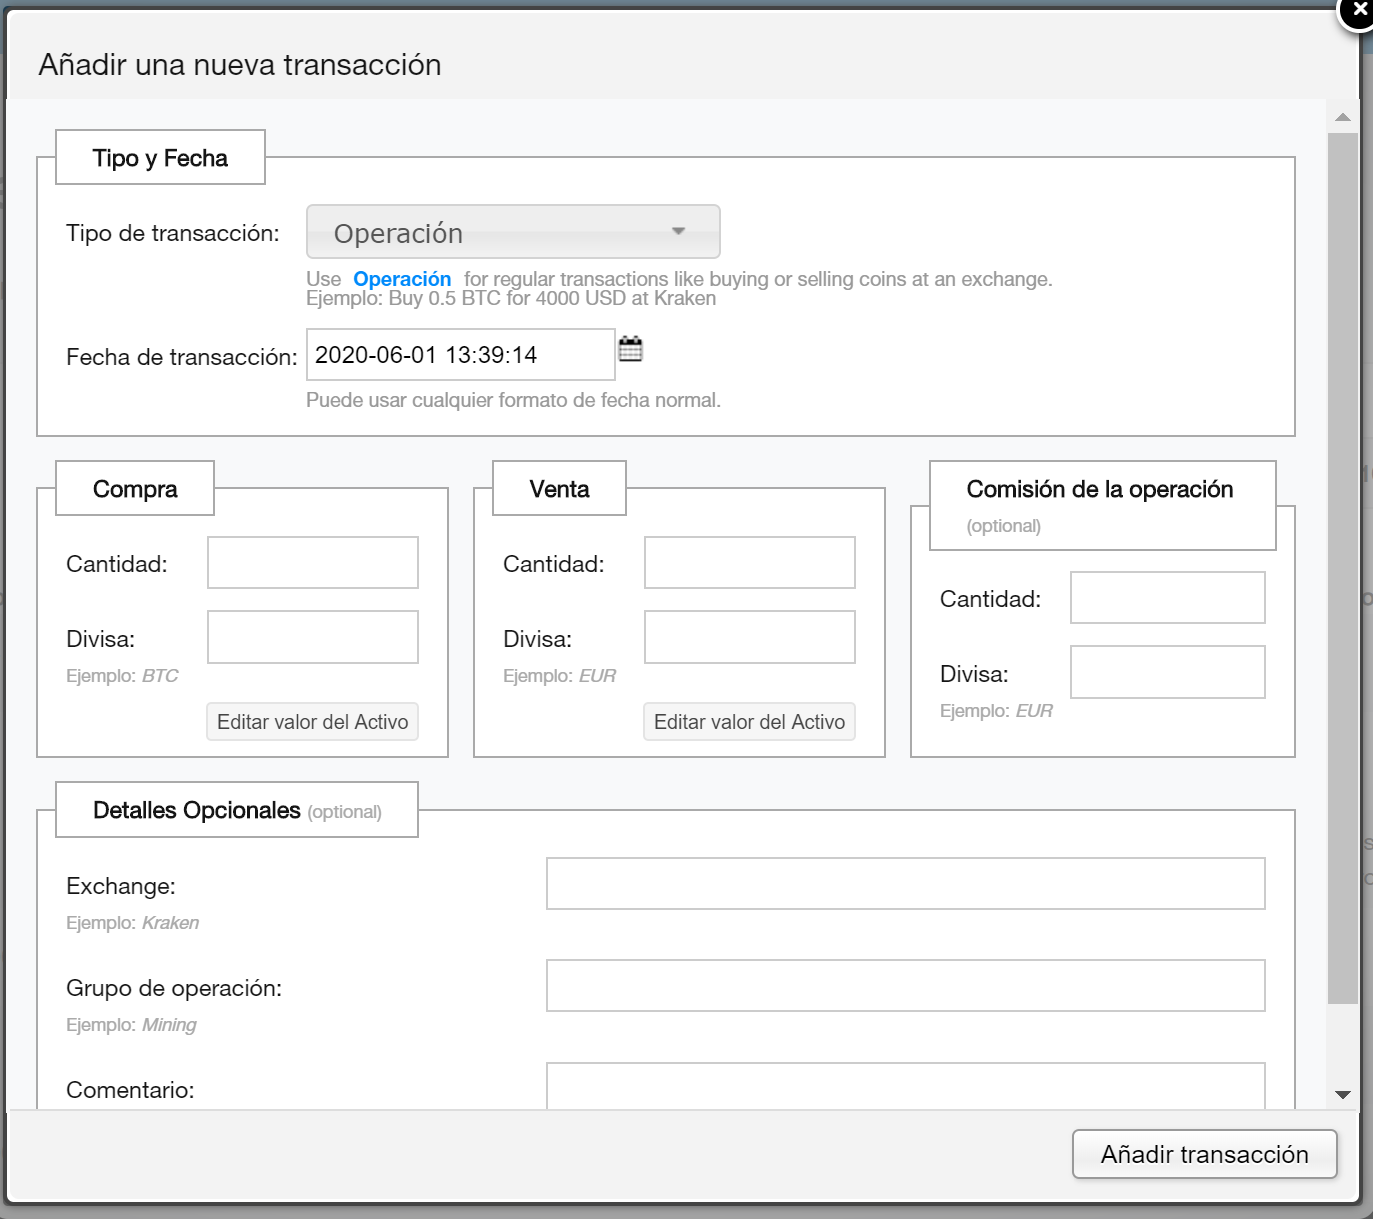The width and height of the screenshot is (1373, 1219).
Task: Select the Venta Divisa input field
Action: pos(750,637)
